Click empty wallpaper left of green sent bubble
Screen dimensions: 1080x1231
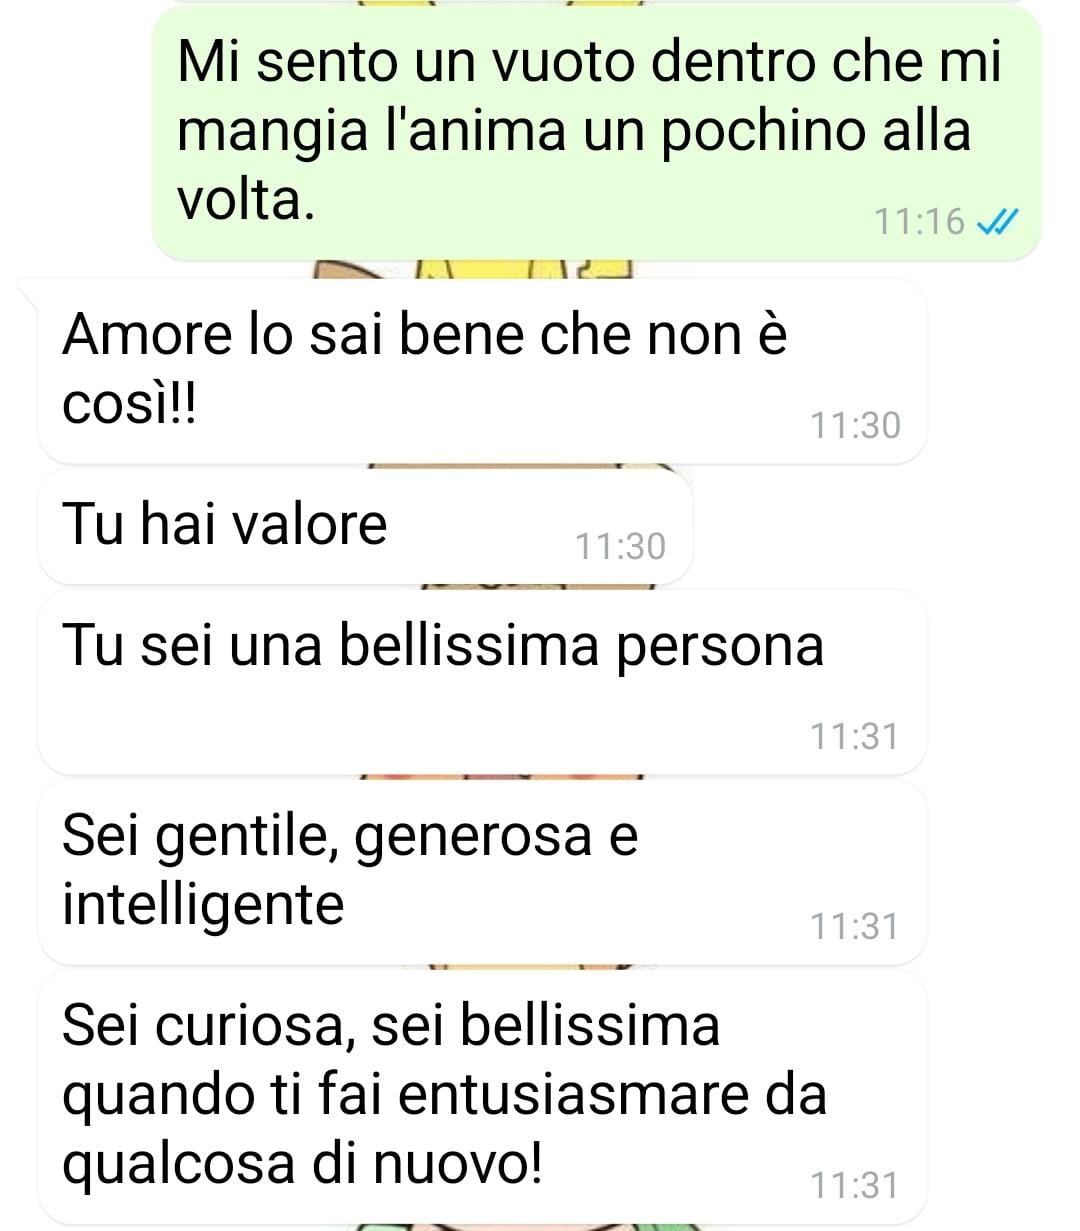[x=75, y=133]
